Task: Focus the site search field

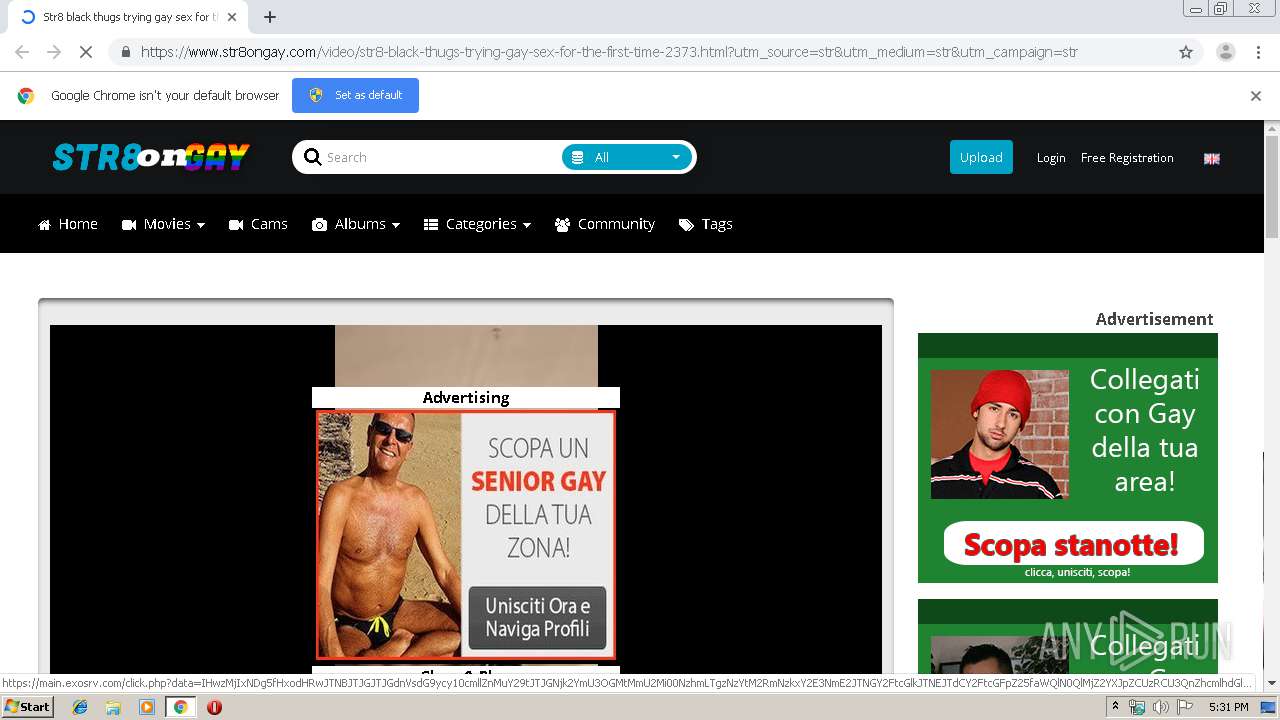Action: tap(440, 157)
